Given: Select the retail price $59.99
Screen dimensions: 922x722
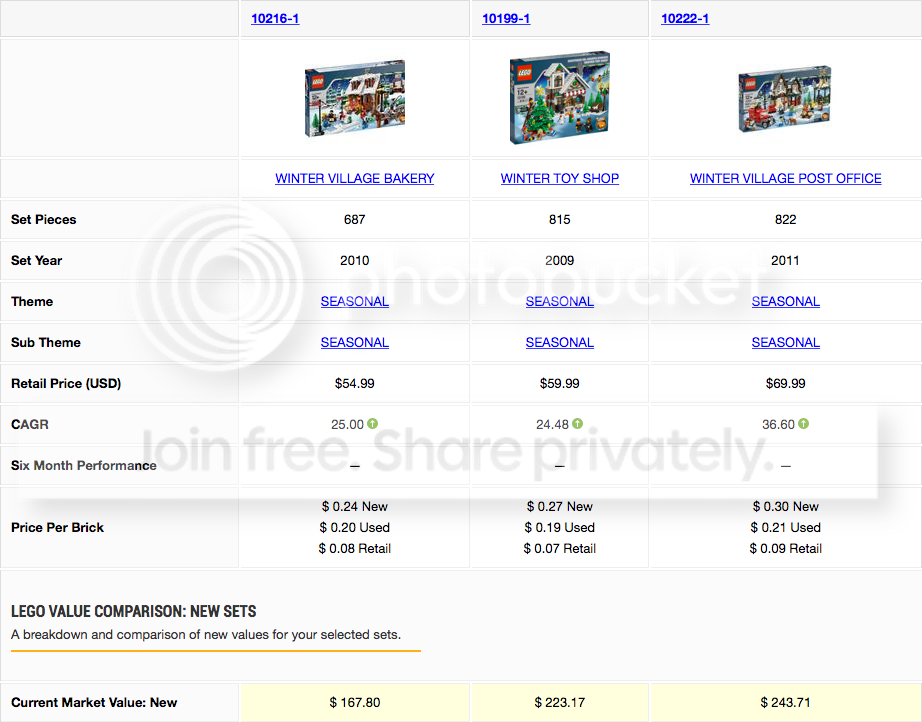Looking at the screenshot, I should coord(560,383).
